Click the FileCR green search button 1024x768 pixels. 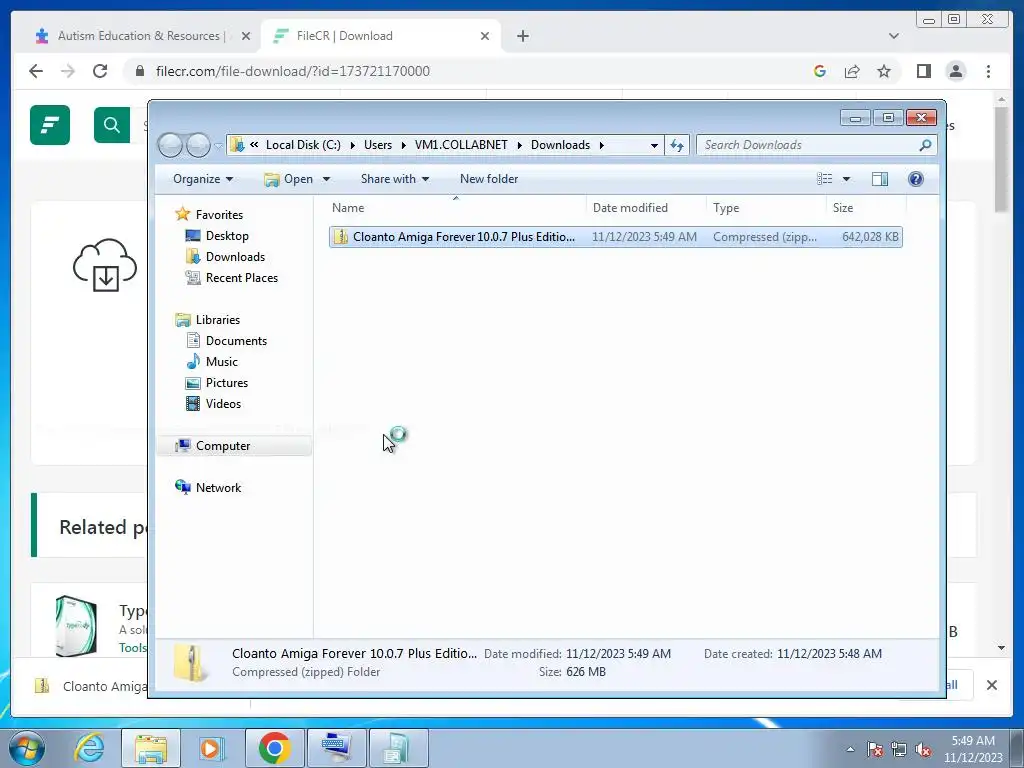coord(112,125)
